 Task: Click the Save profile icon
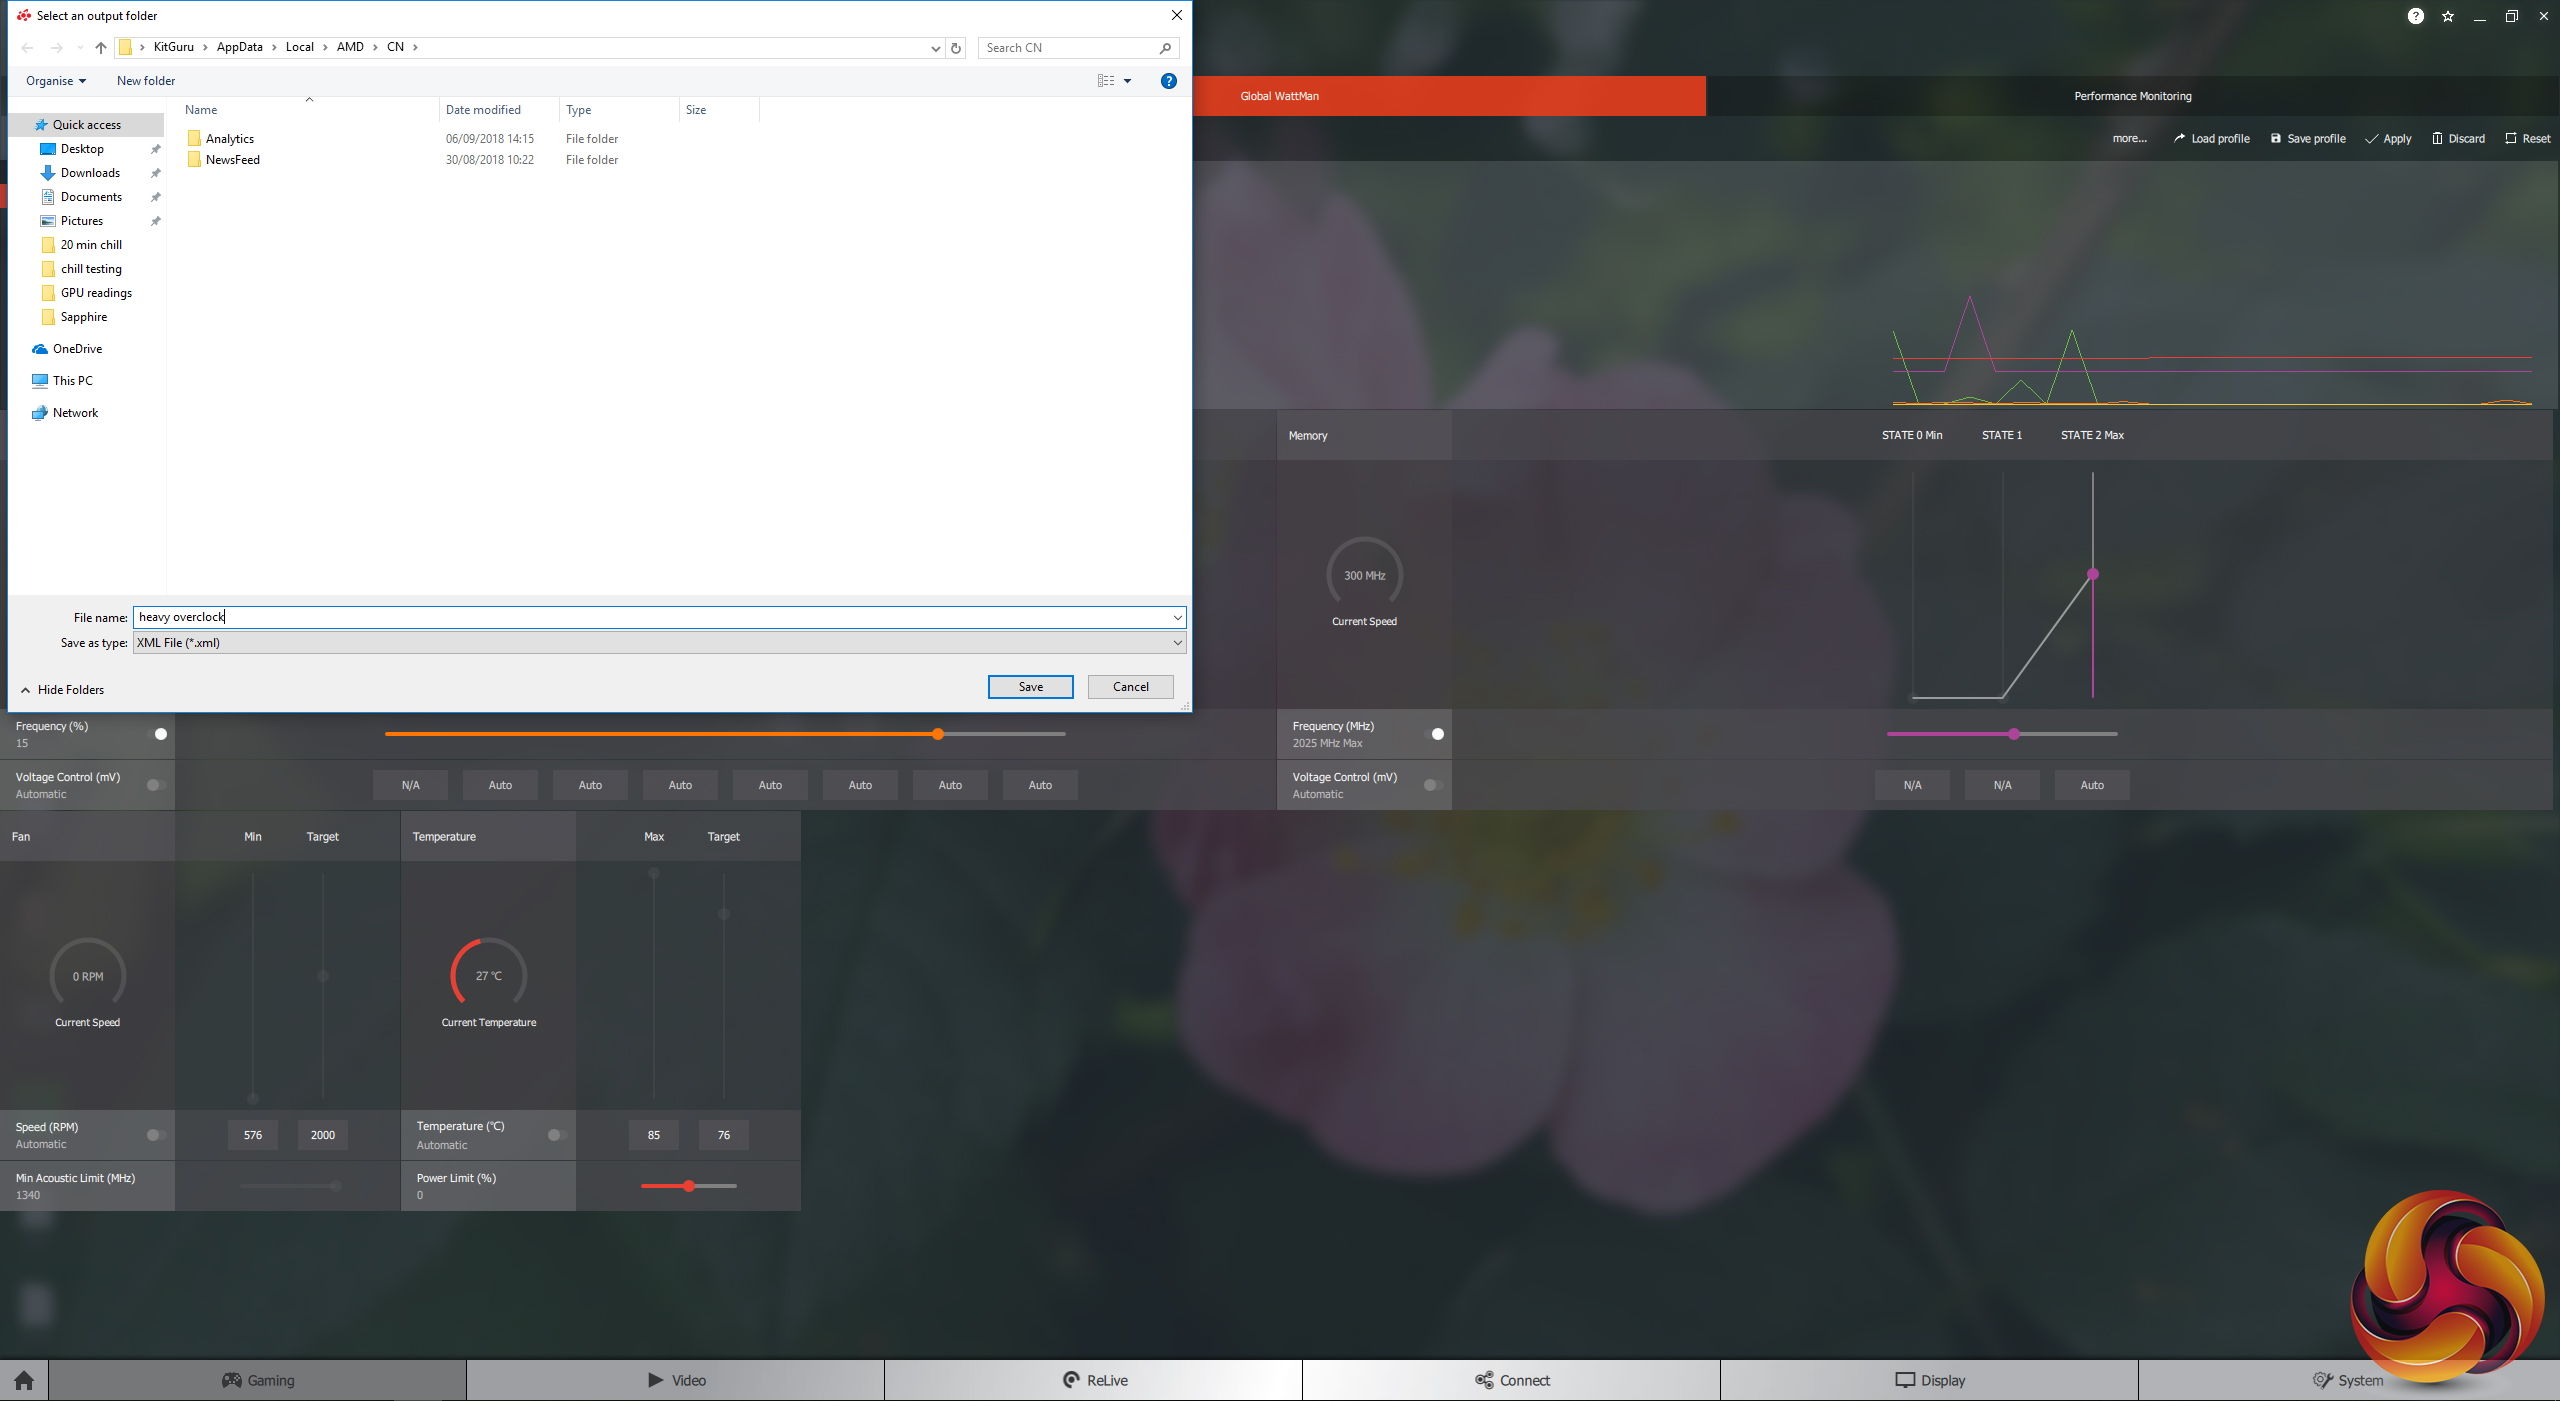point(2276,139)
